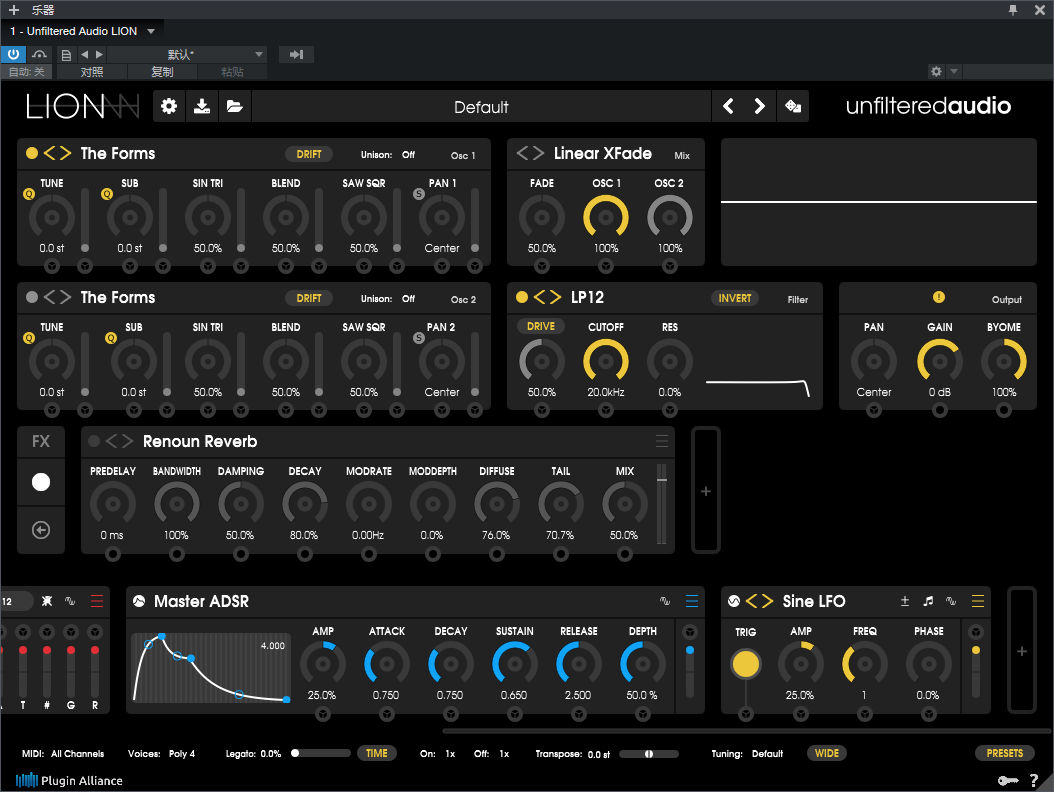1054x792 pixels.
Task: Trigger the LFO TRIG yellow button
Action: tap(745, 664)
